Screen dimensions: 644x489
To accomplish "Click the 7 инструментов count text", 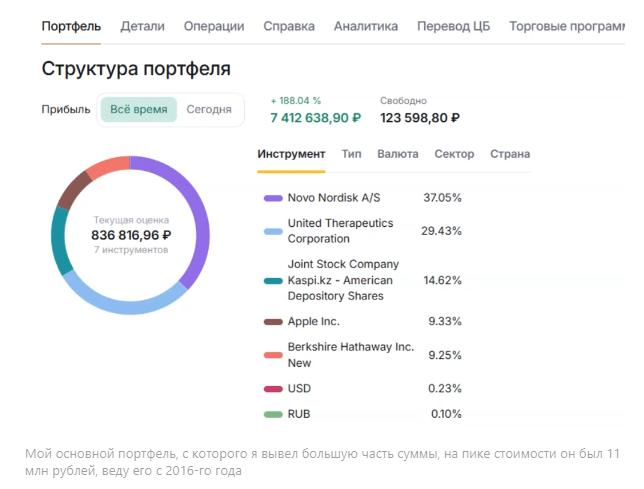I will [131, 250].
